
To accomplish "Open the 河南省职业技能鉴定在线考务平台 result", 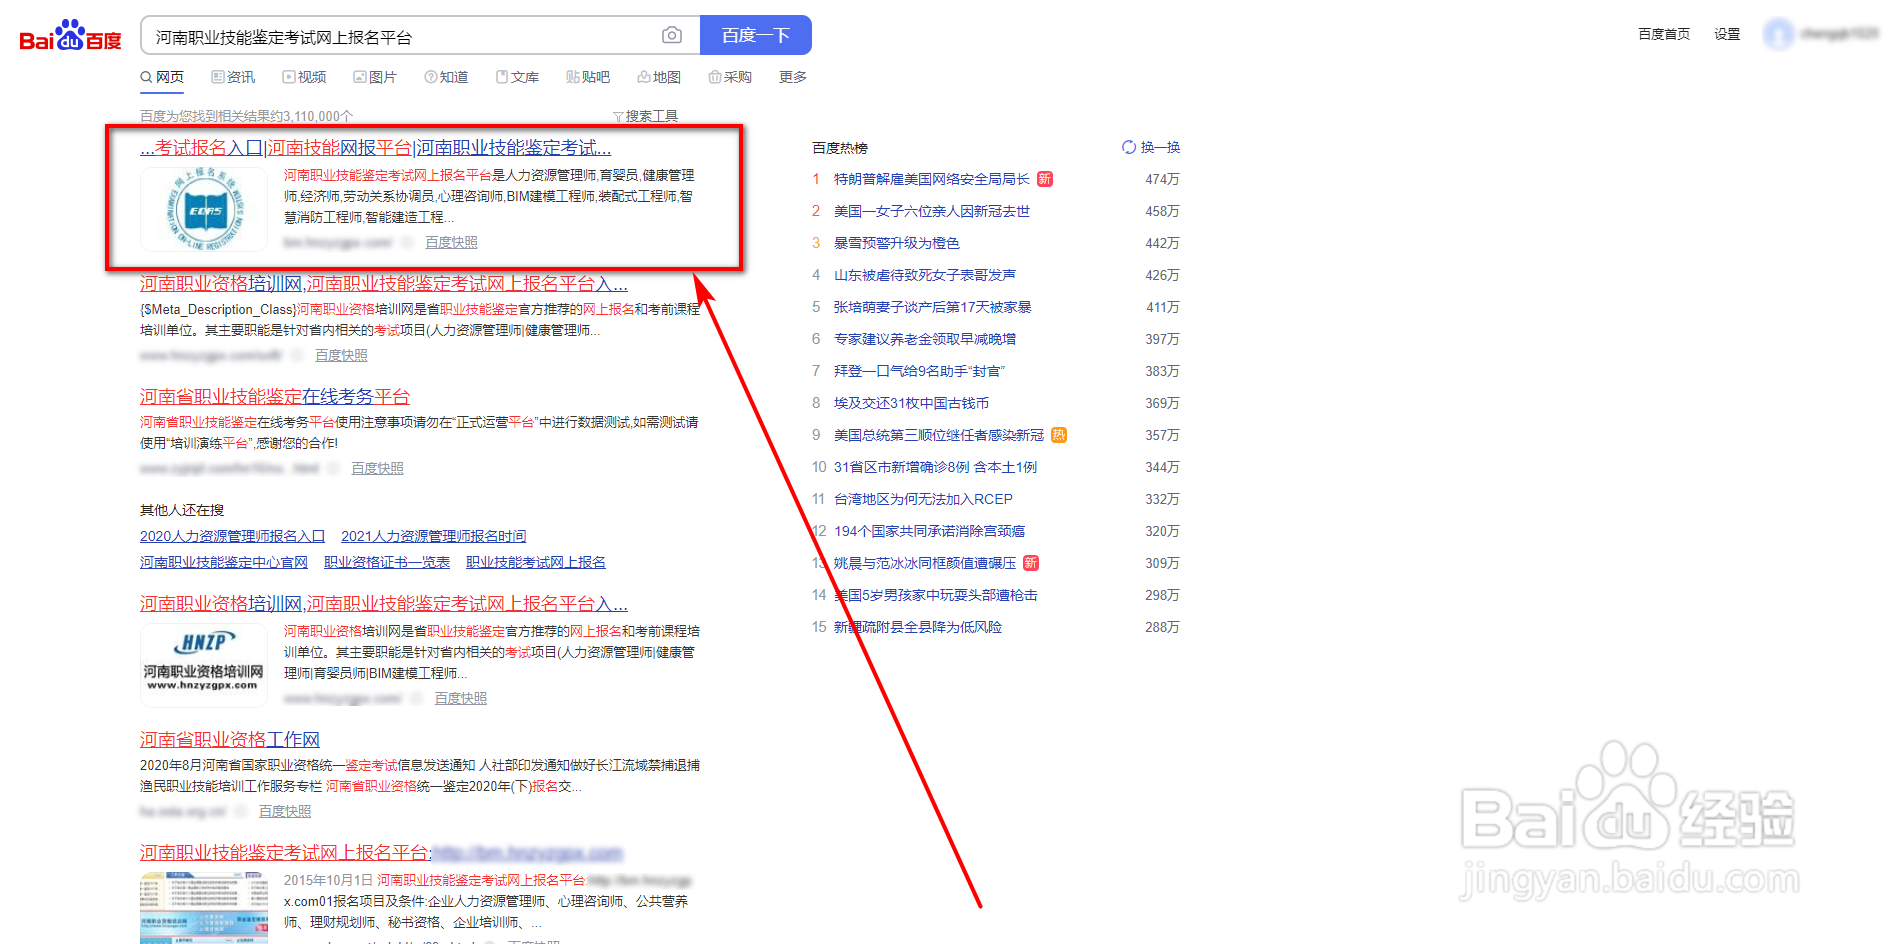I will point(274,396).
